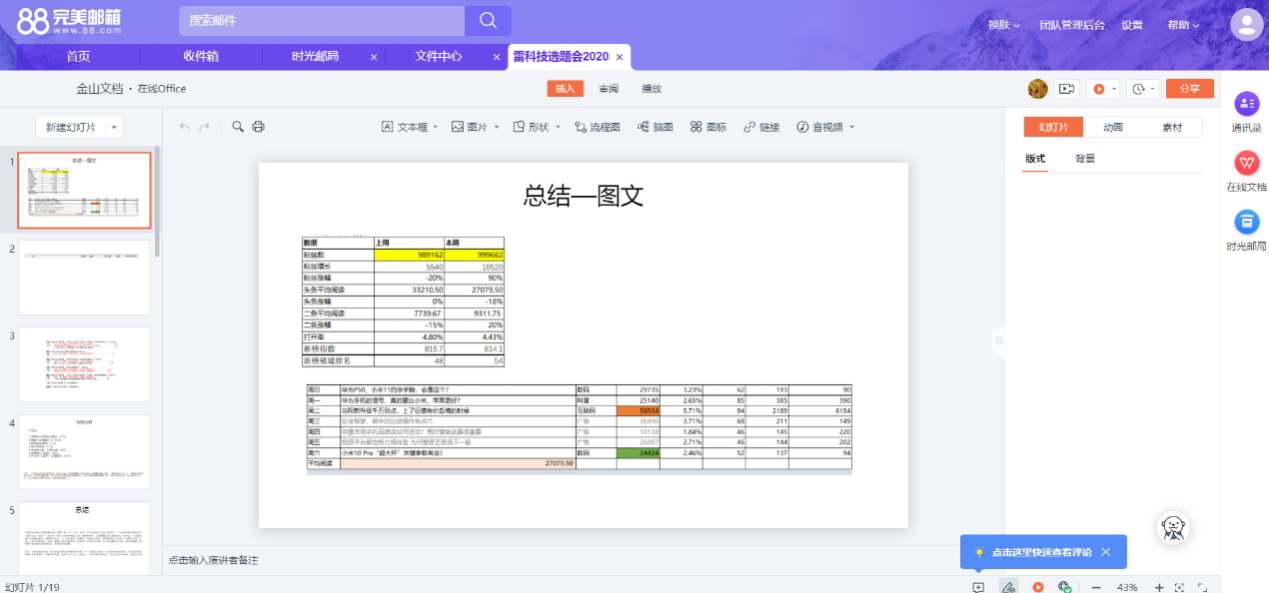The width and height of the screenshot is (1269, 593).
Task: Click the collaborator avatar near 分享
Action: point(1038,89)
